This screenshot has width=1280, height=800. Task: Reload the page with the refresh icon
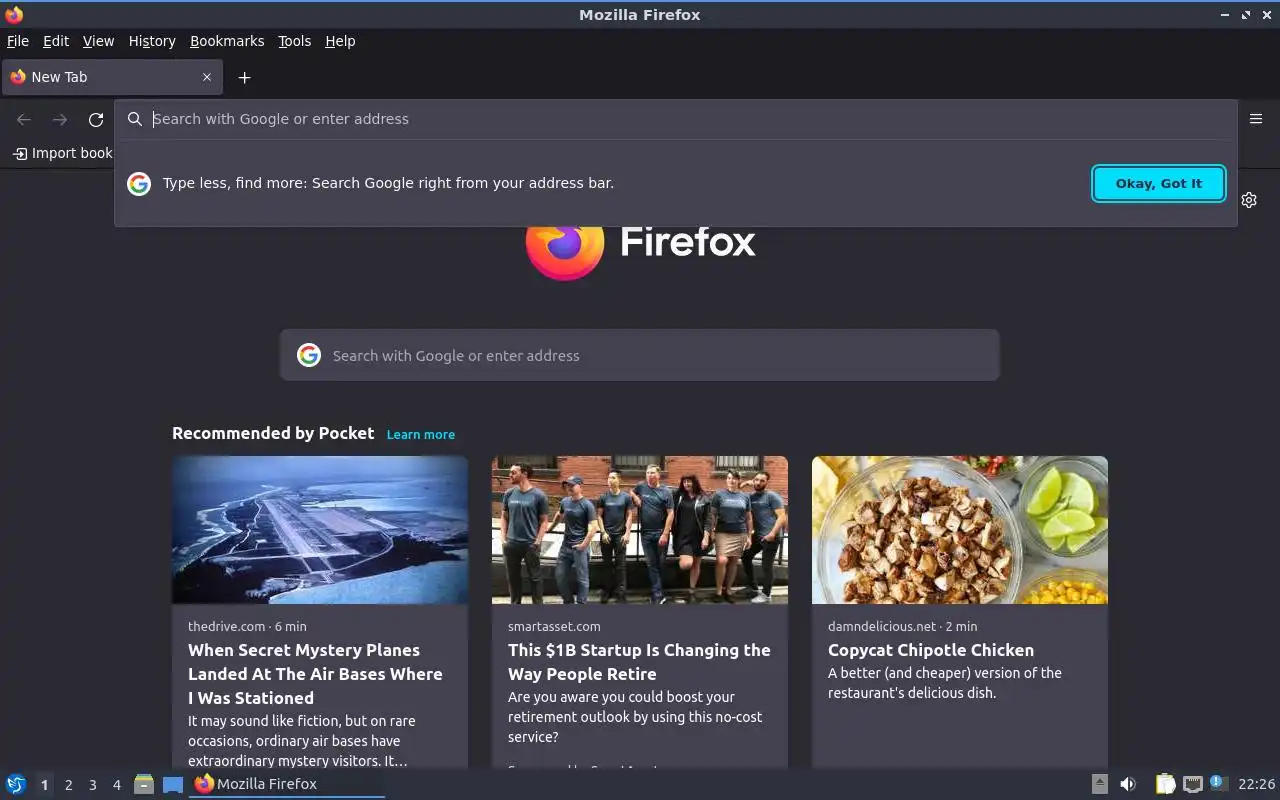[x=96, y=119]
